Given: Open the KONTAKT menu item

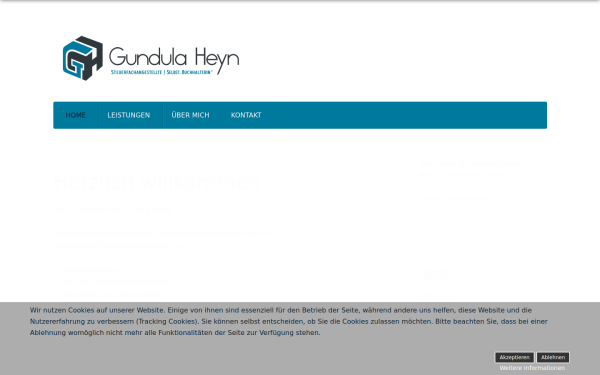Looking at the screenshot, I should click(246, 115).
